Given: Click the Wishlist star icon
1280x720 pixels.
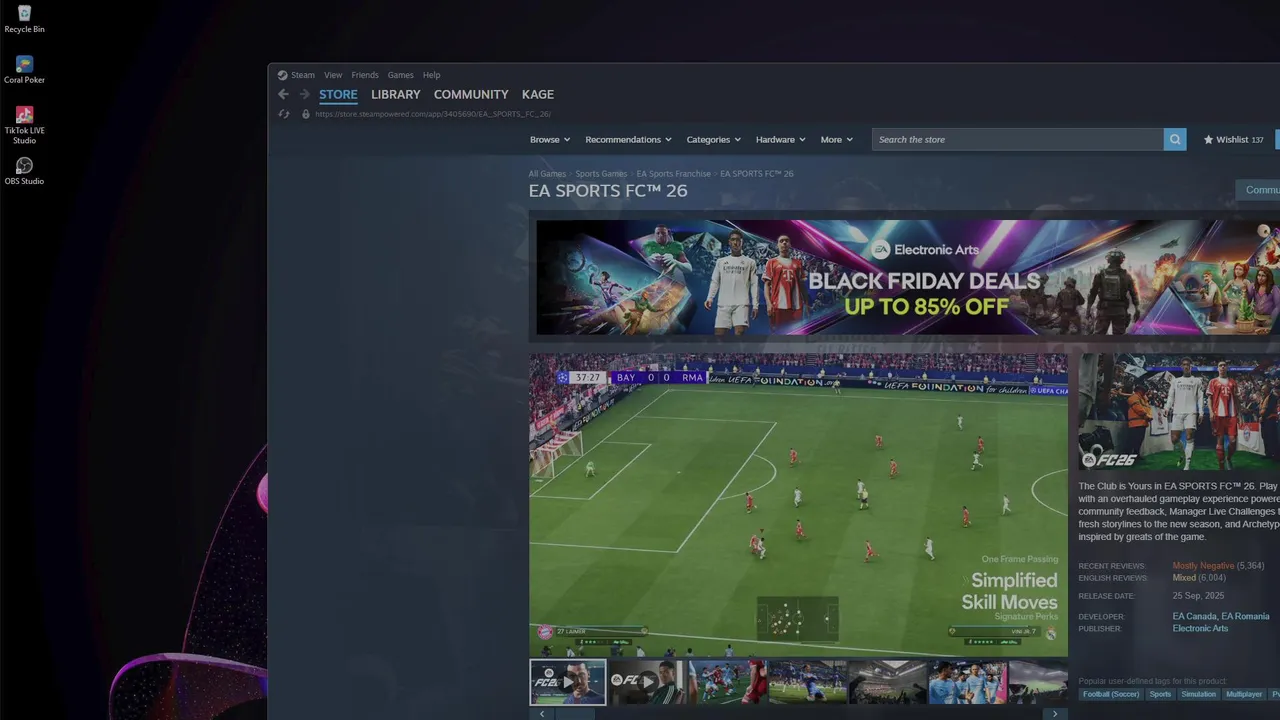Looking at the screenshot, I should click(1208, 140).
